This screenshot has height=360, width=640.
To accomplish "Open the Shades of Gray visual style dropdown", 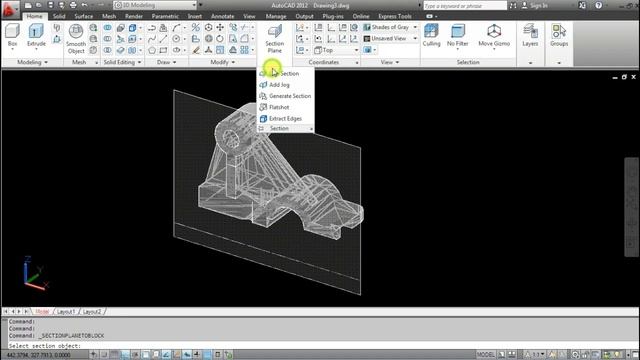I will click(x=391, y=27).
